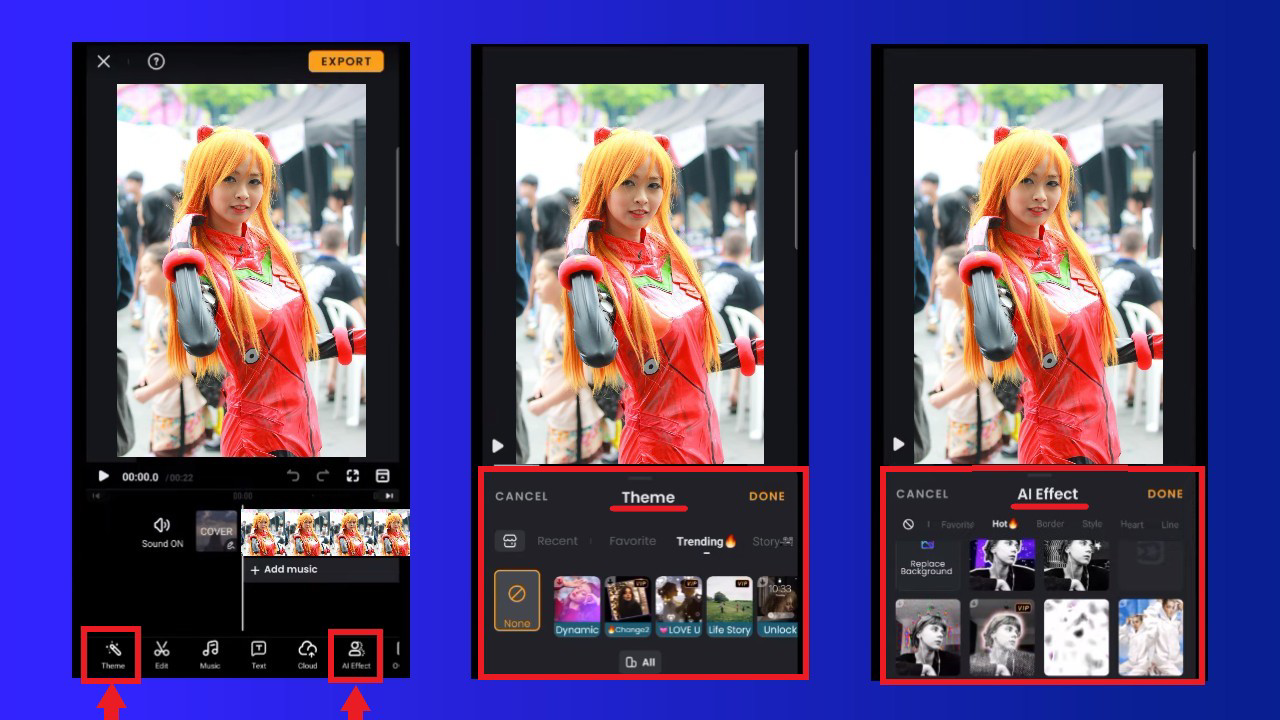Confirm the Theme panel with DONE
The width and height of the screenshot is (1280, 720).
(x=767, y=496)
